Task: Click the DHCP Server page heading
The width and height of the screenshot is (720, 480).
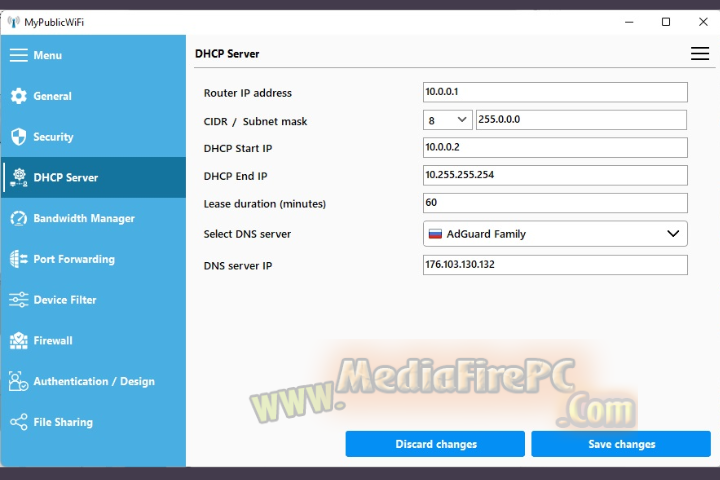Action: (227, 54)
